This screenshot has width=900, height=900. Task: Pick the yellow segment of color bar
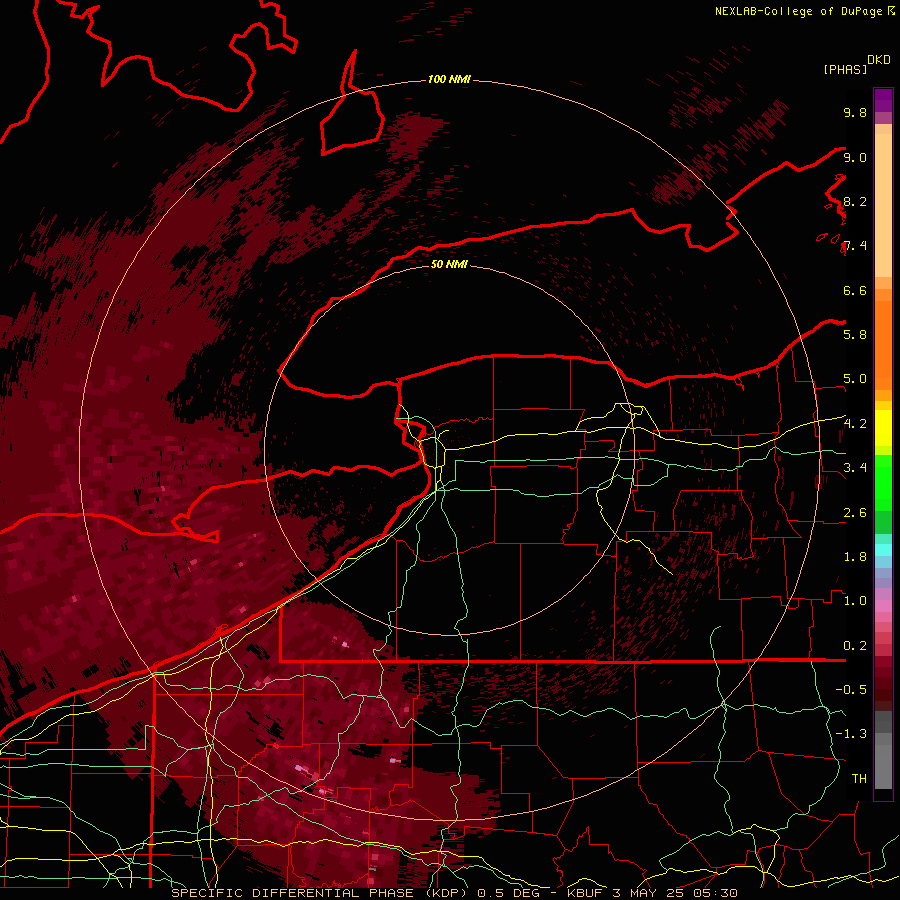(883, 428)
